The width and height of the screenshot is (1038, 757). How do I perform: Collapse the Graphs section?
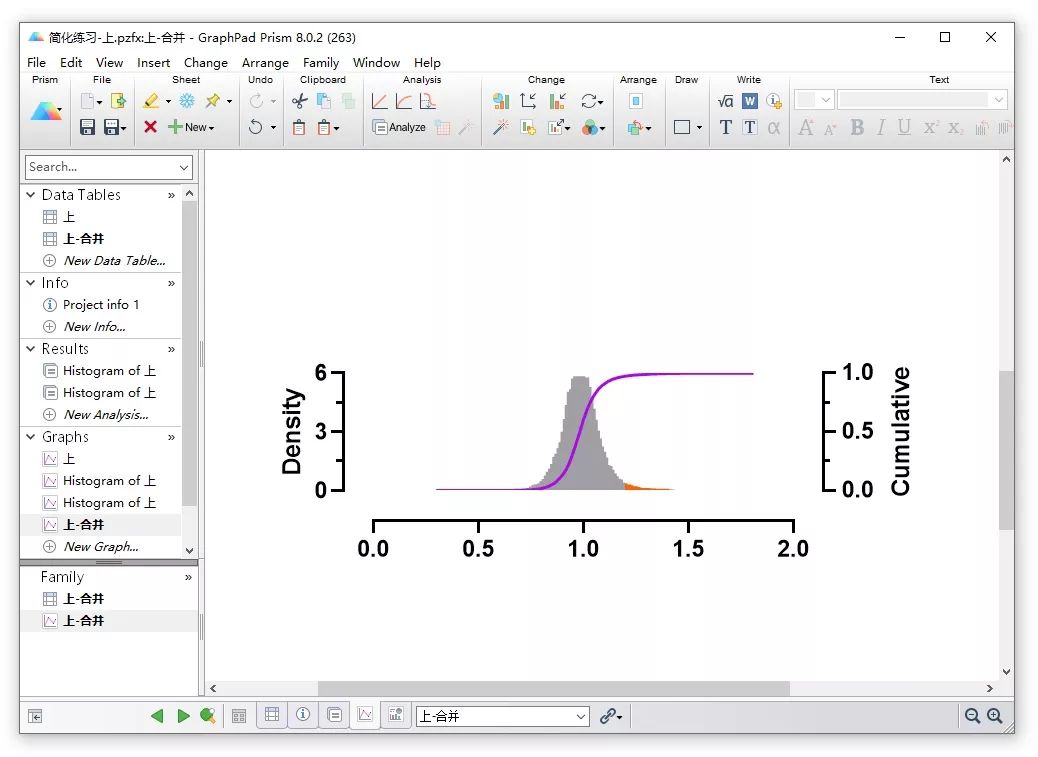[x=30, y=437]
